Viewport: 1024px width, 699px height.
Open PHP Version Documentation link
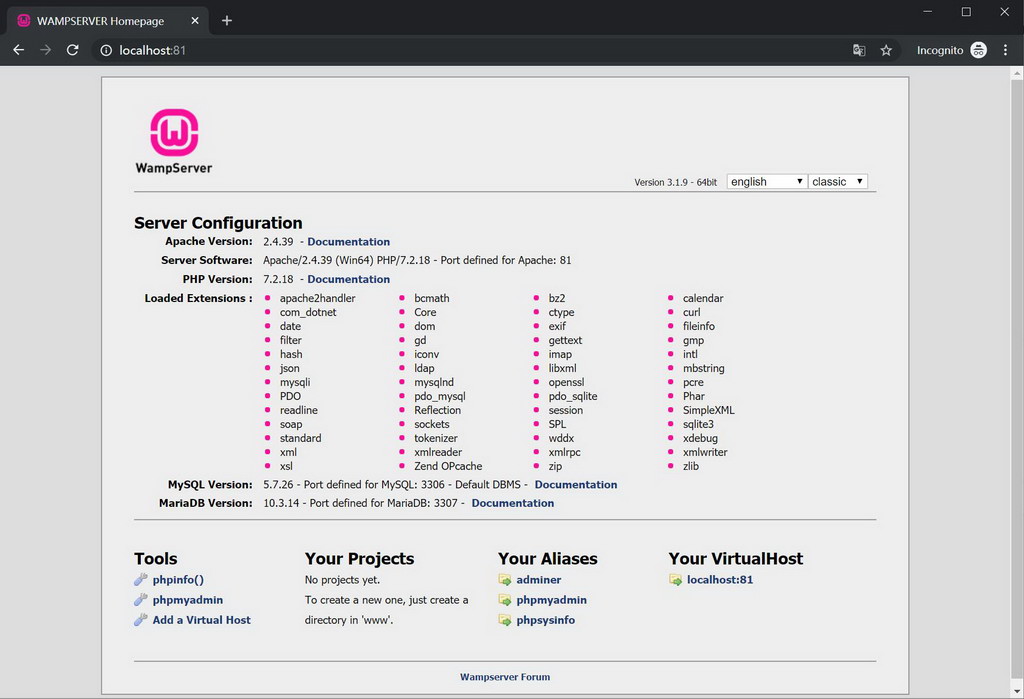pos(349,279)
